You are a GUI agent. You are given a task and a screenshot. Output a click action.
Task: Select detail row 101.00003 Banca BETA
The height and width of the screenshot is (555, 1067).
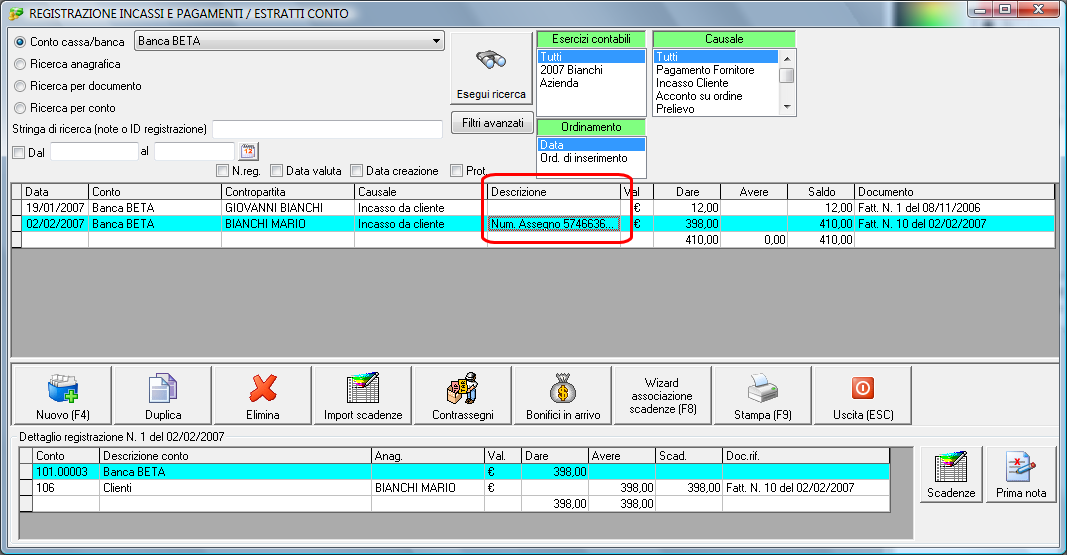461,472
